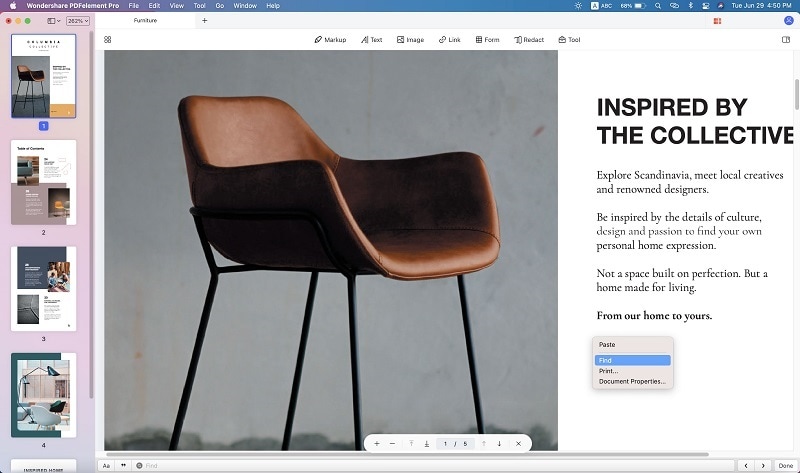This screenshot has width=800, height=473.
Task: Zoom in with floating bar plus icon
Action: click(x=377, y=443)
